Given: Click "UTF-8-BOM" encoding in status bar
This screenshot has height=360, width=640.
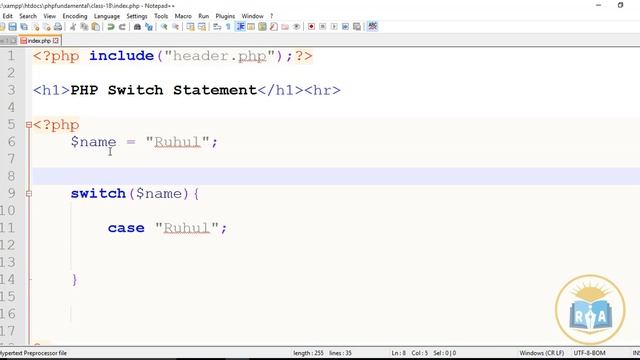Looking at the screenshot, I should tap(589, 353).
